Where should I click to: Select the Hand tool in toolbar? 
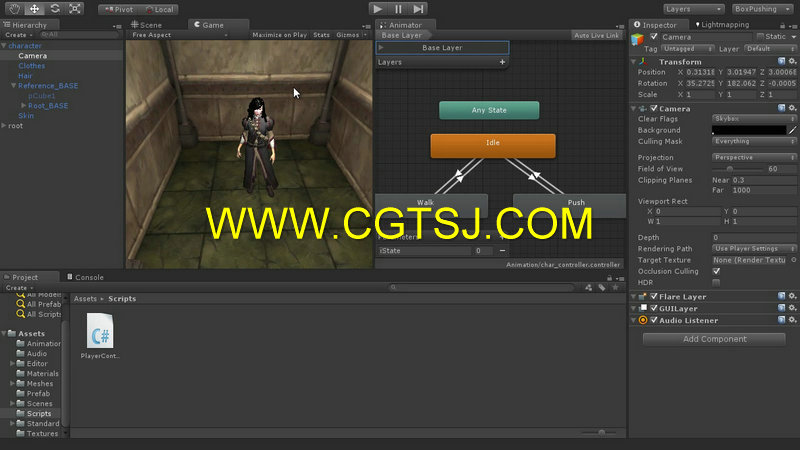click(14, 9)
